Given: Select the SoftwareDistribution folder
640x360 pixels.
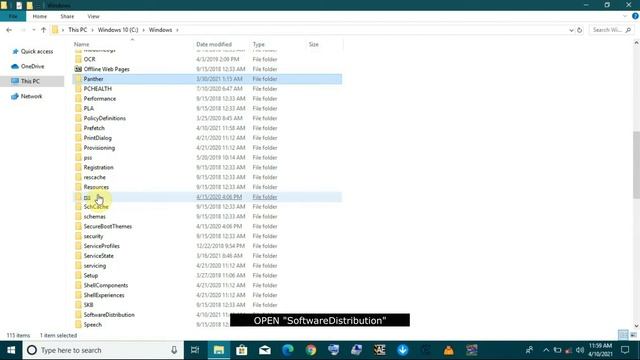Looking at the screenshot, I should pyautogui.click(x=109, y=315).
